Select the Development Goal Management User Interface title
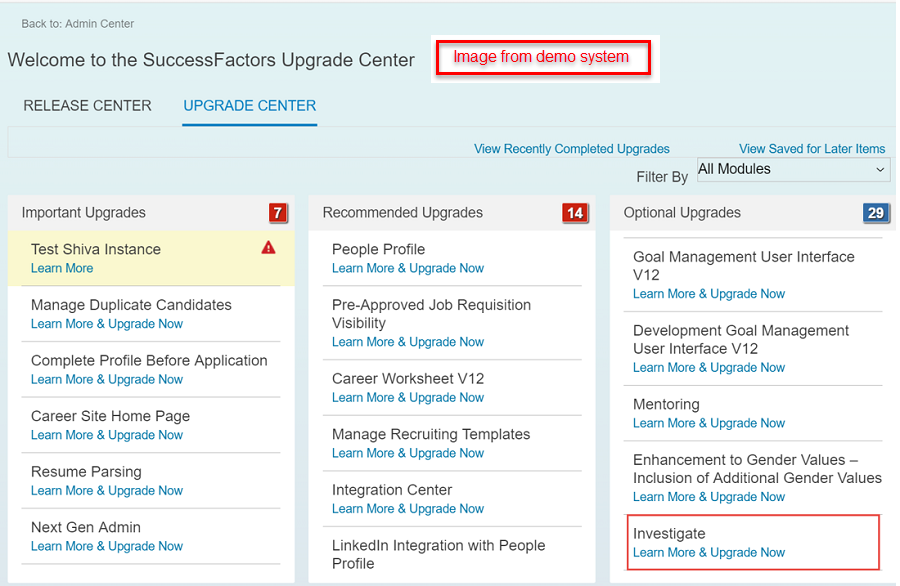Viewport: 900px width, 586px height. [741, 340]
